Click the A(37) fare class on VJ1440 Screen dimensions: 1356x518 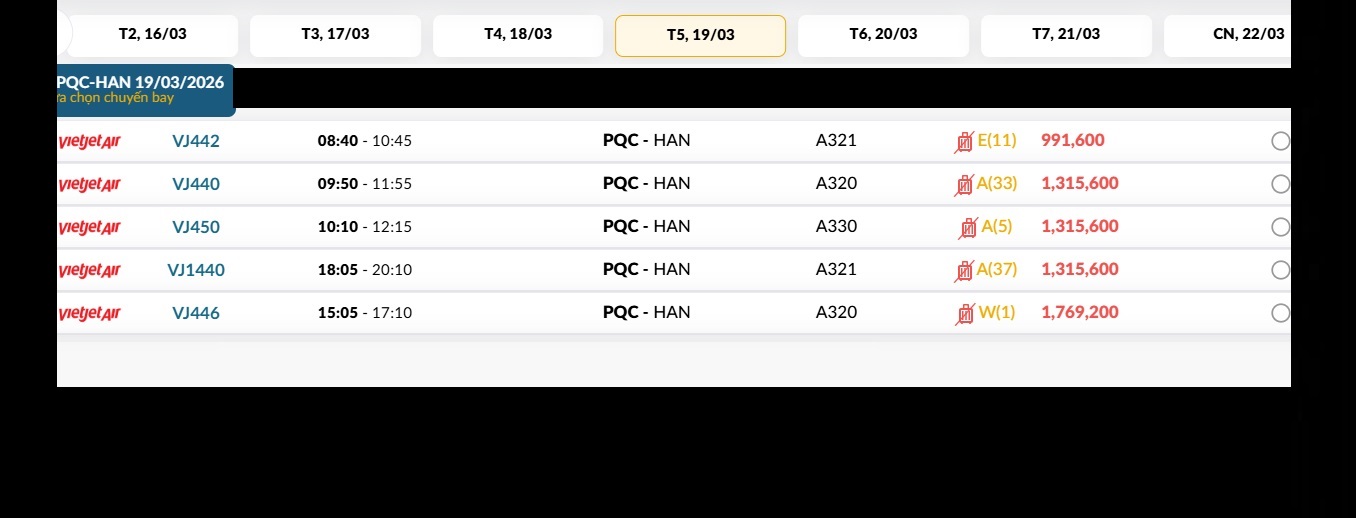point(996,270)
